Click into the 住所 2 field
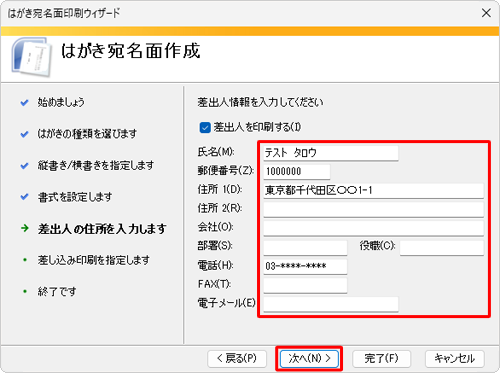Viewport: 500px width, 373px height. pos(373,210)
